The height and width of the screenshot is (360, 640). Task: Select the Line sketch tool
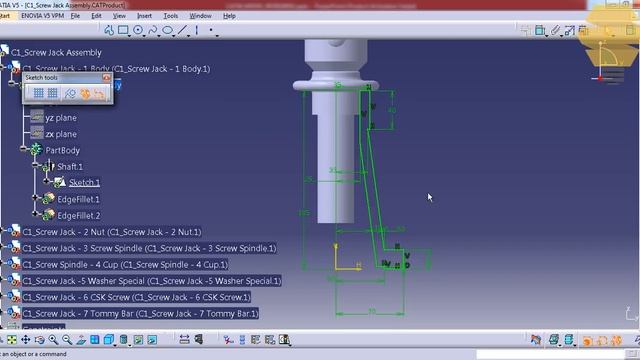(182, 30)
